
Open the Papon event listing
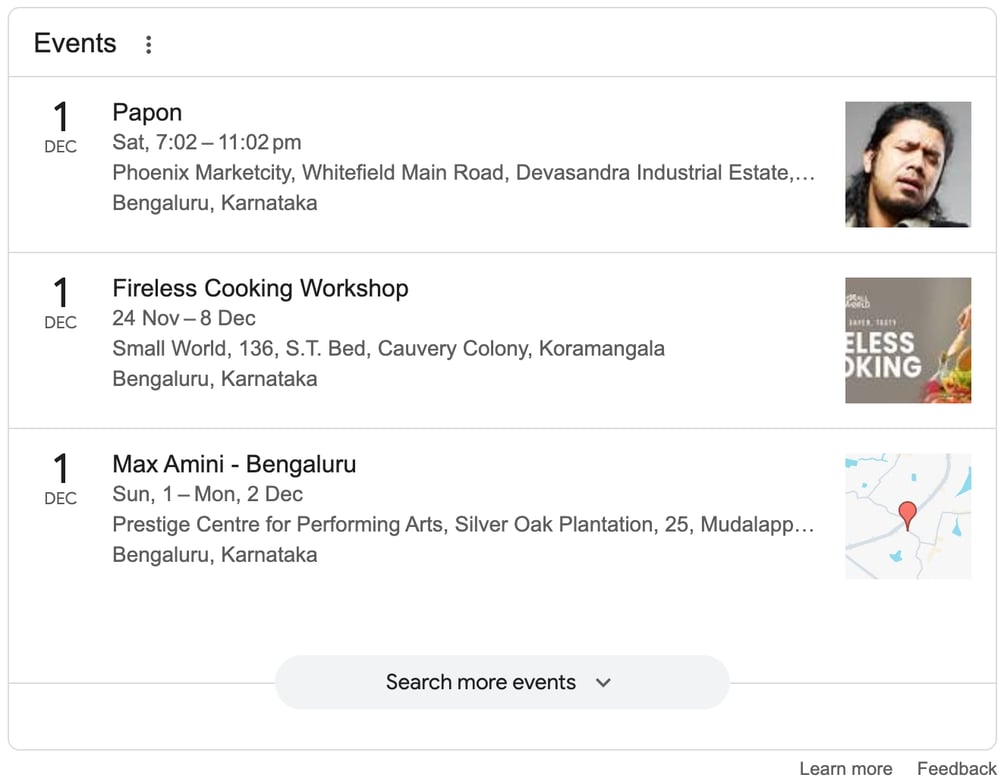pyautogui.click(x=147, y=112)
